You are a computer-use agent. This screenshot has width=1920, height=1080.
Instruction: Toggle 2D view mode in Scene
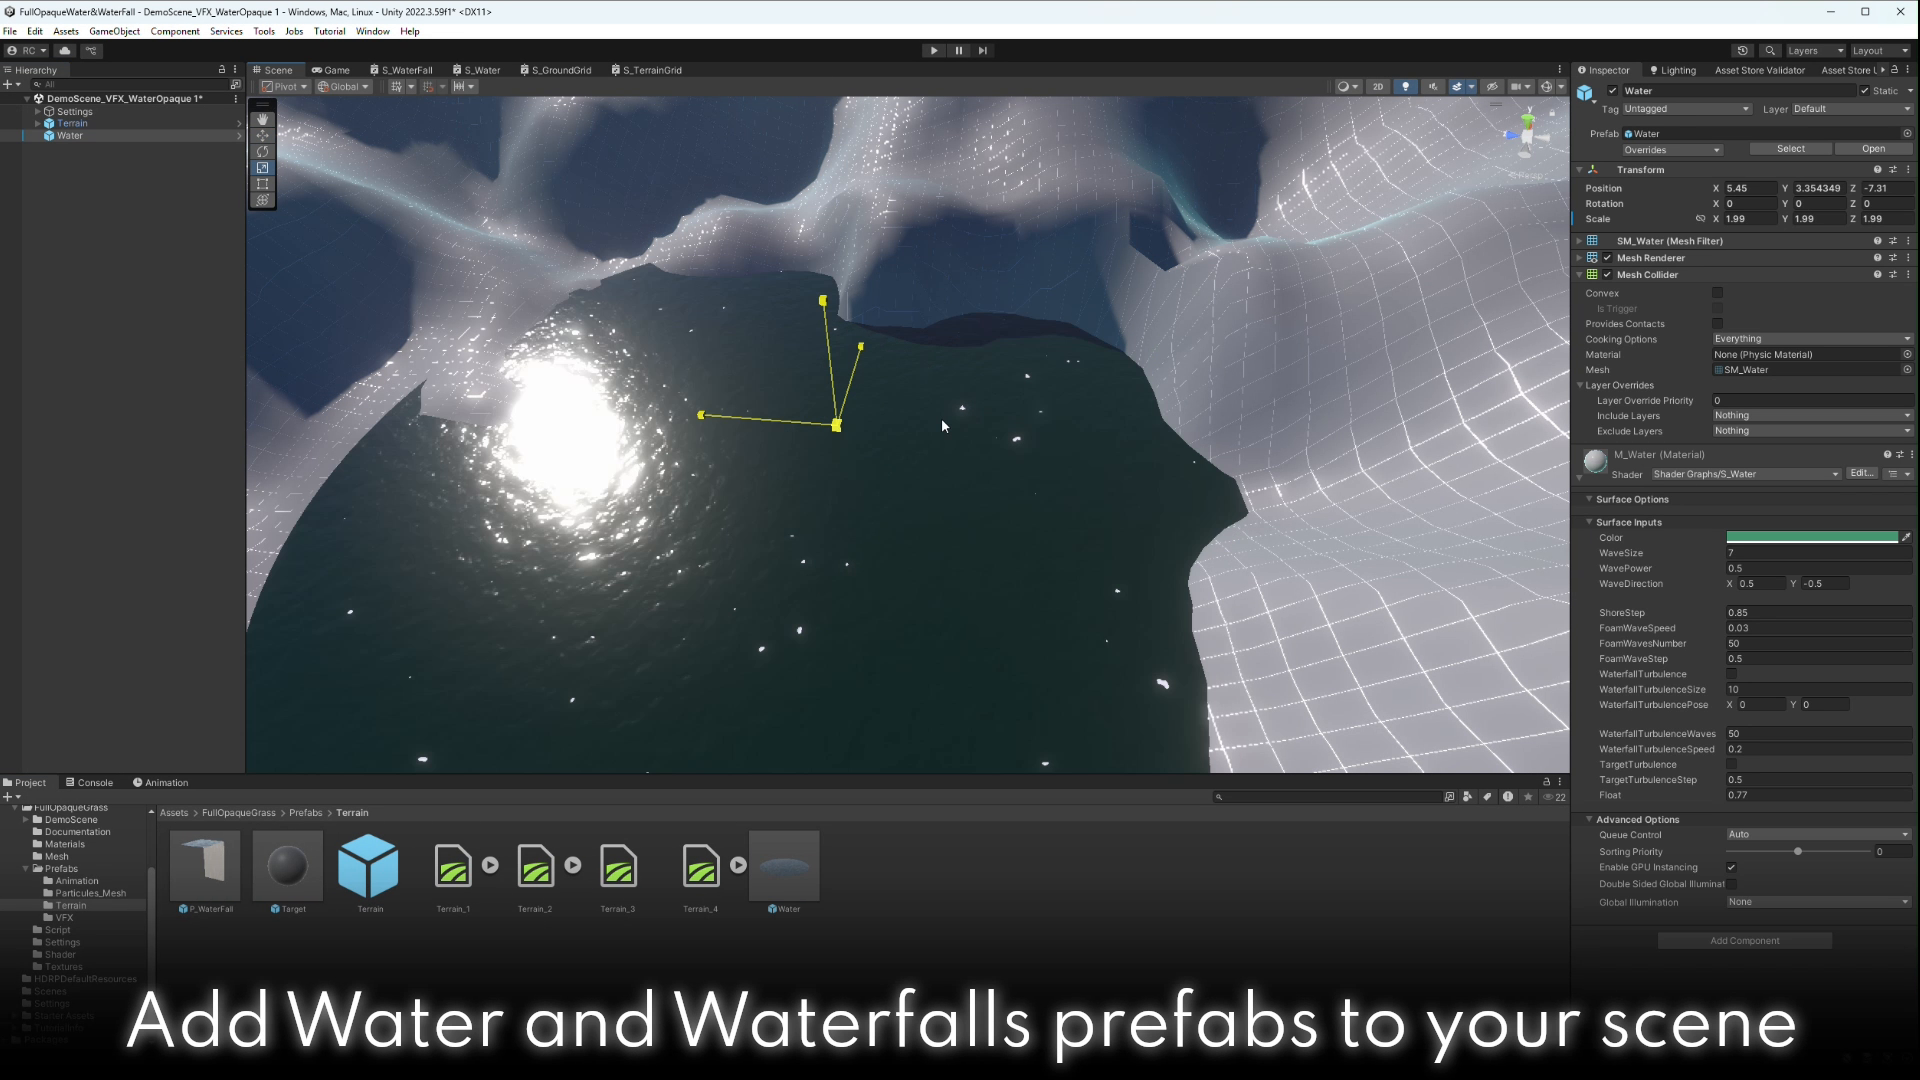tap(1378, 87)
